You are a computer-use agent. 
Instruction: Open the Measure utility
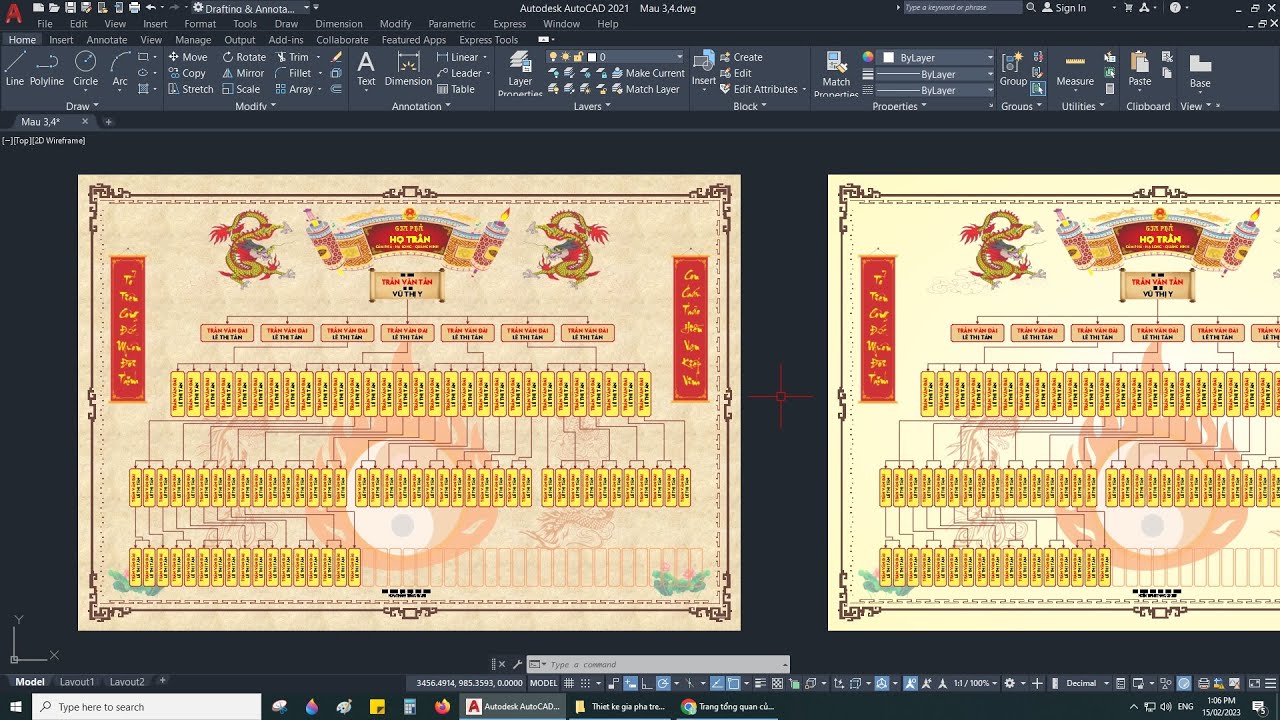[1075, 69]
